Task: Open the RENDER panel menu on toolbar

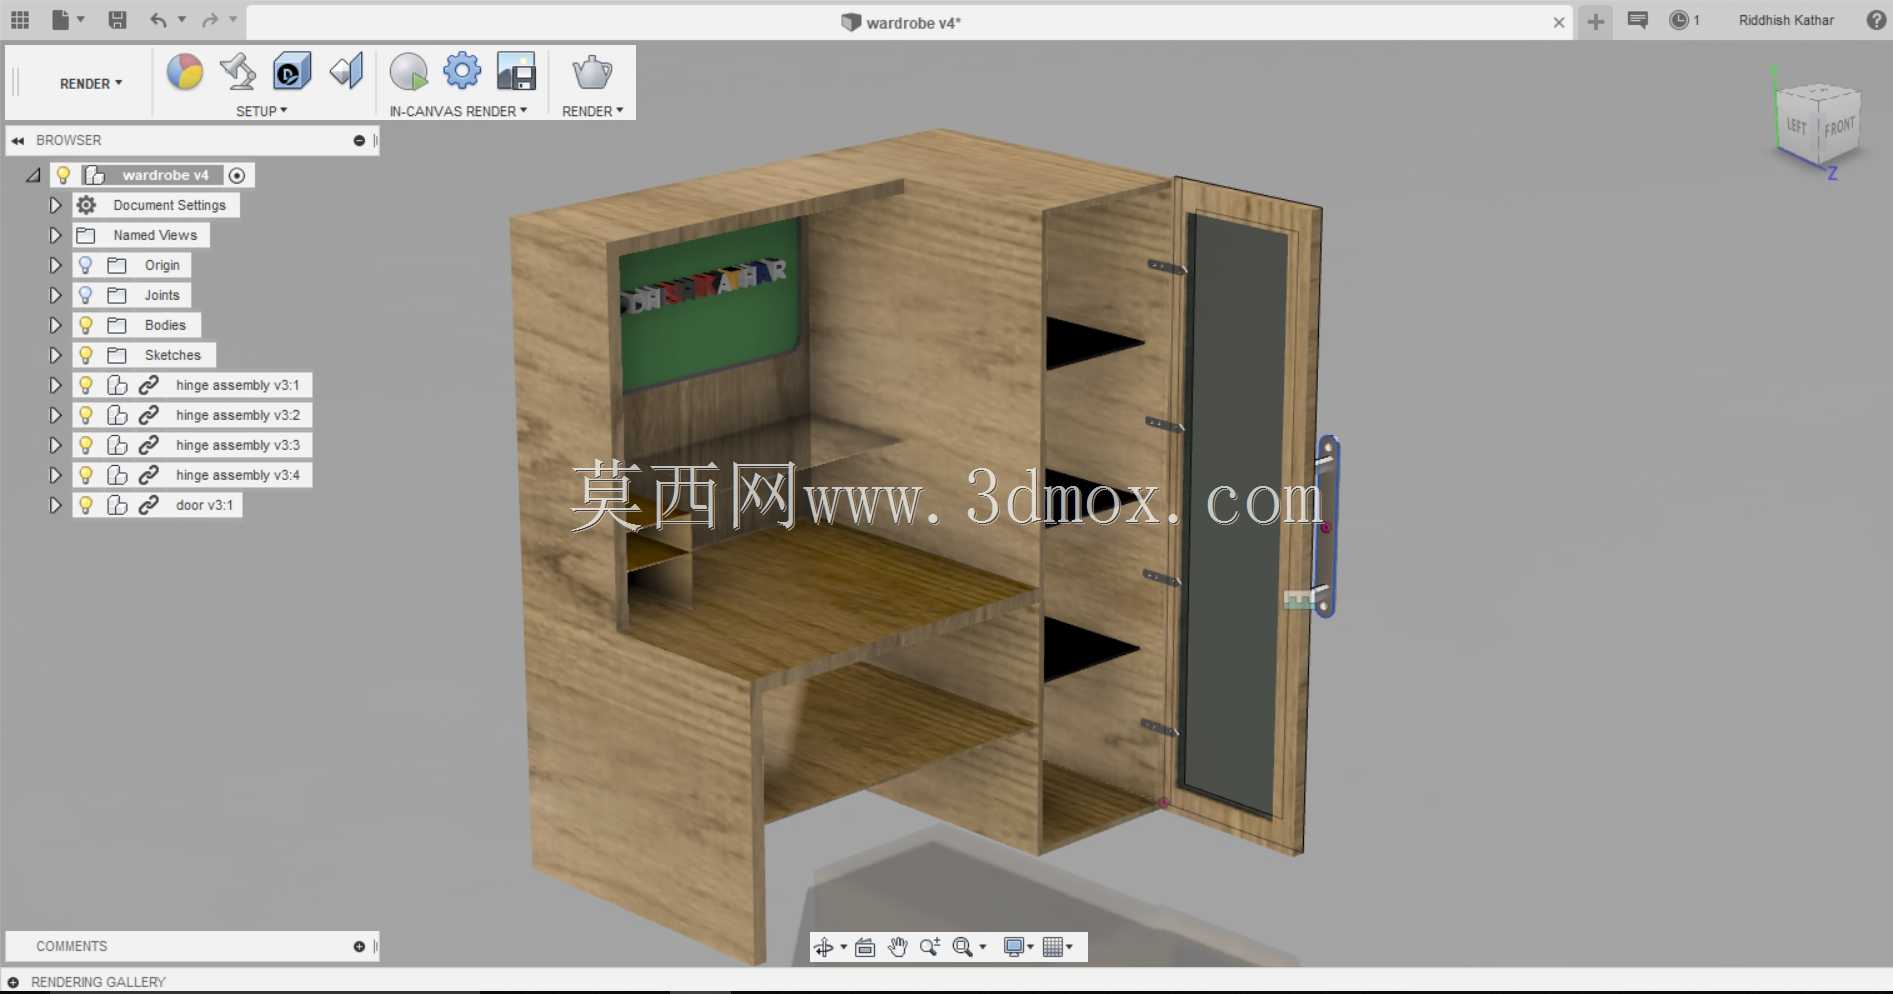Action: pyautogui.click(x=592, y=111)
